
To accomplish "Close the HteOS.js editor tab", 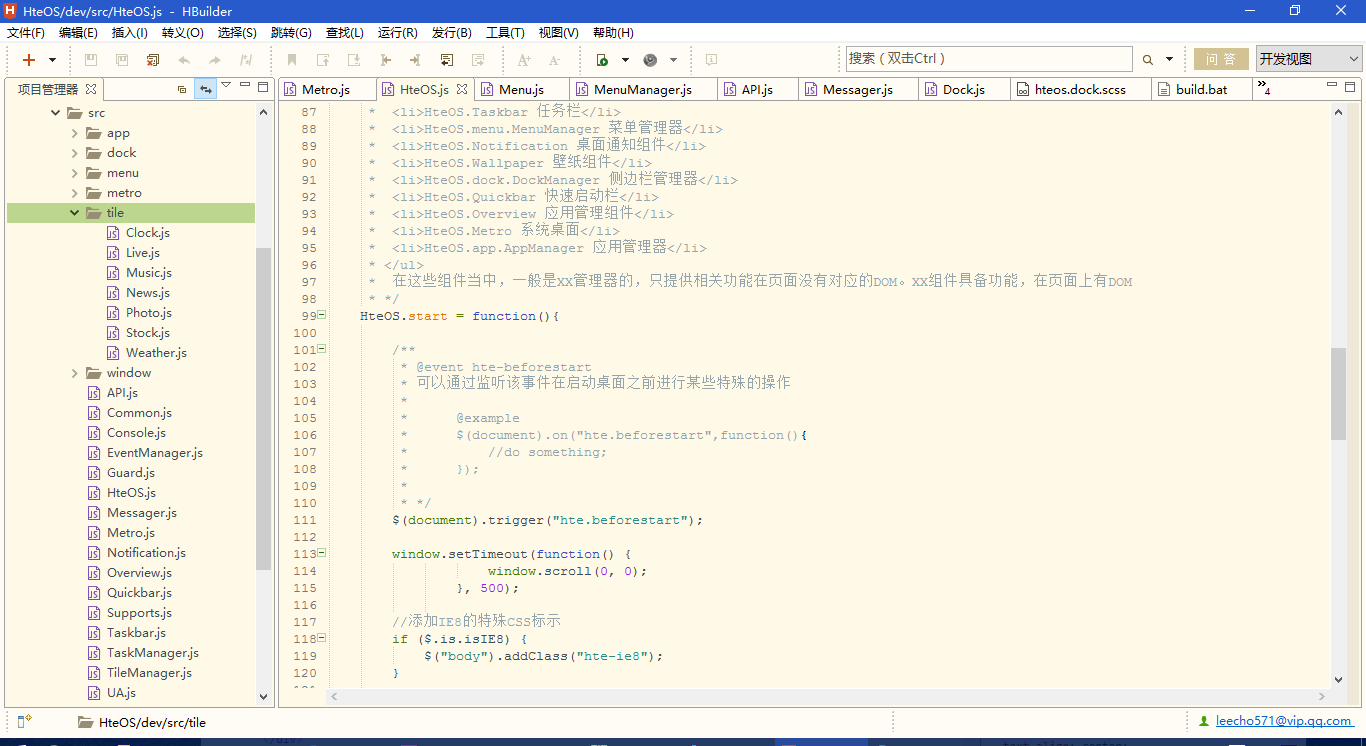I will pos(462,89).
